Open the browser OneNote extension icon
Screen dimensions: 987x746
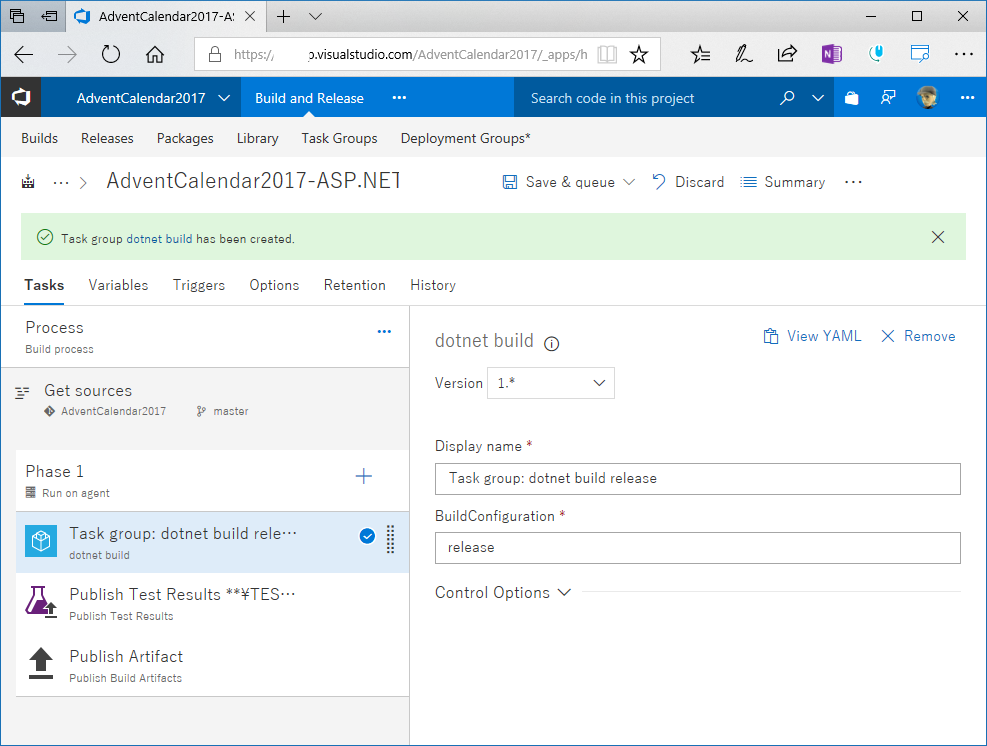831,54
